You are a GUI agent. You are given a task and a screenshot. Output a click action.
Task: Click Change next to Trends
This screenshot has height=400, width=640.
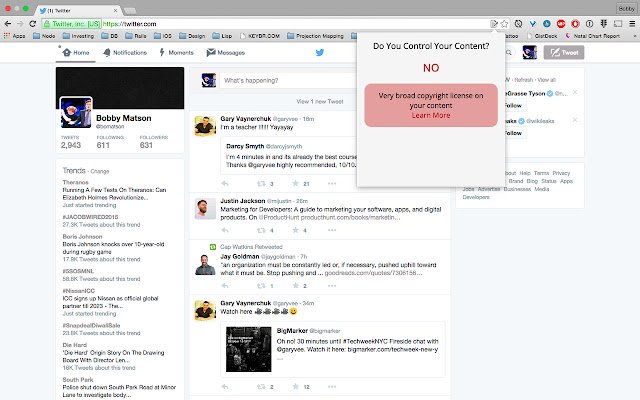click(100, 171)
